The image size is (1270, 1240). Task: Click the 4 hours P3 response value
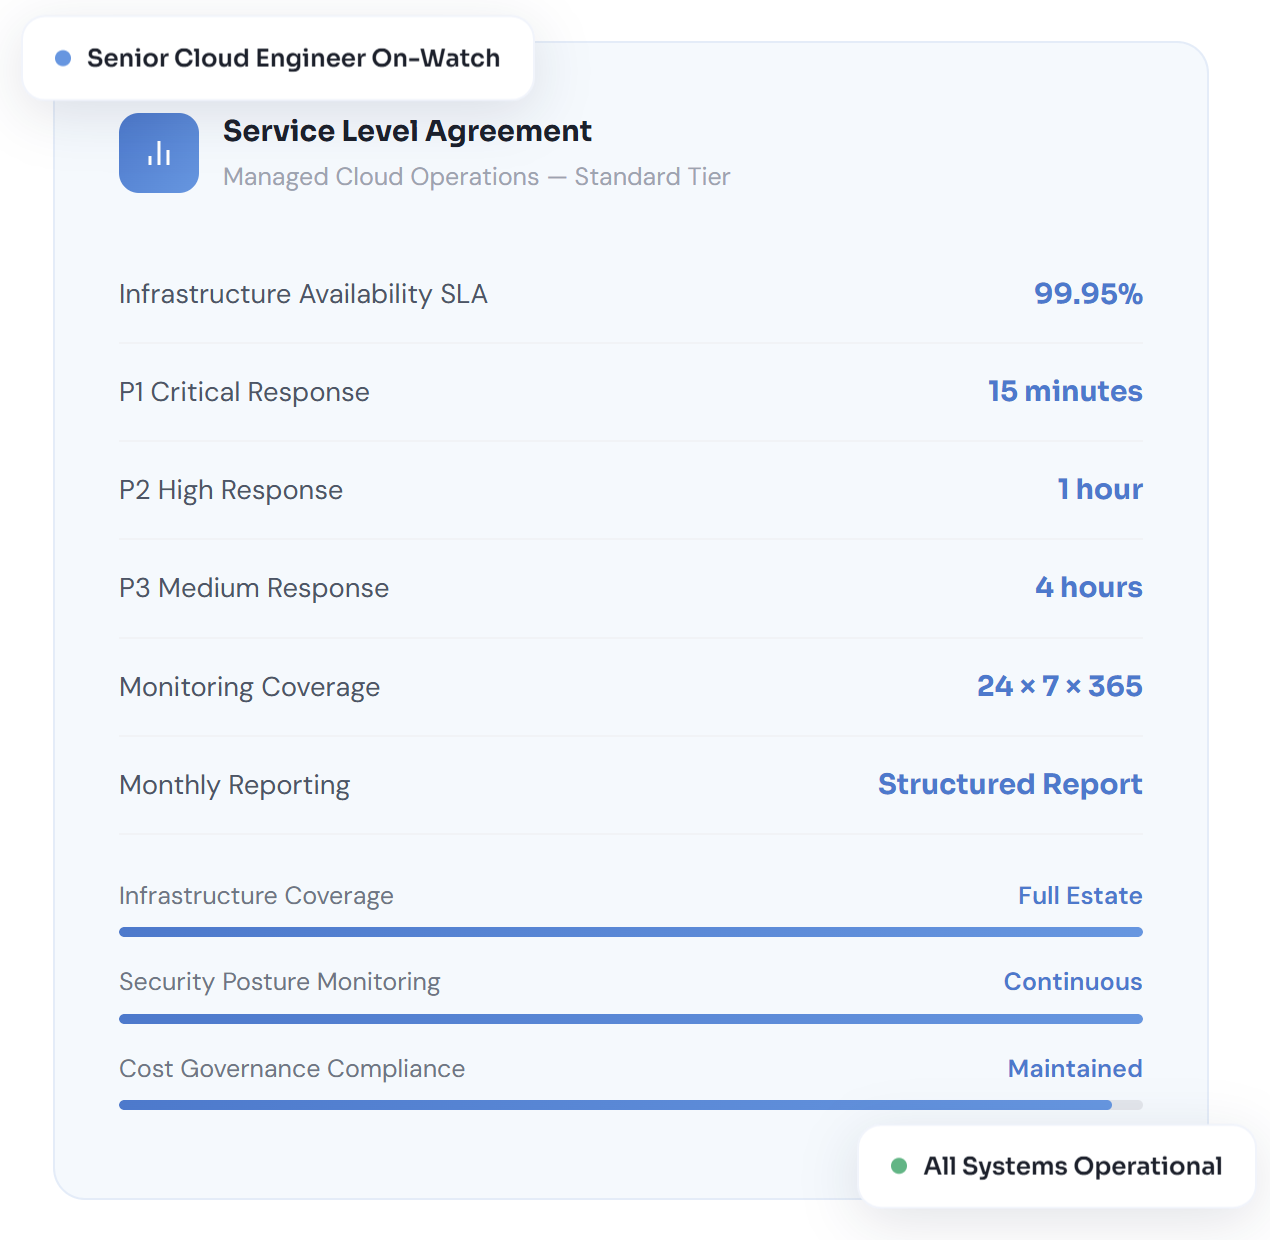pyautogui.click(x=1088, y=587)
